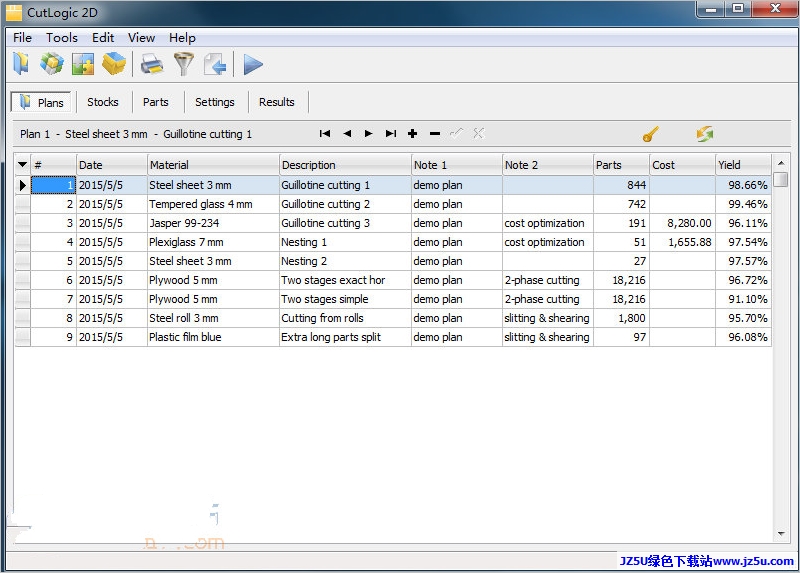Click the Print toolbar icon
Viewport: 800px width, 573px height.
[152, 64]
